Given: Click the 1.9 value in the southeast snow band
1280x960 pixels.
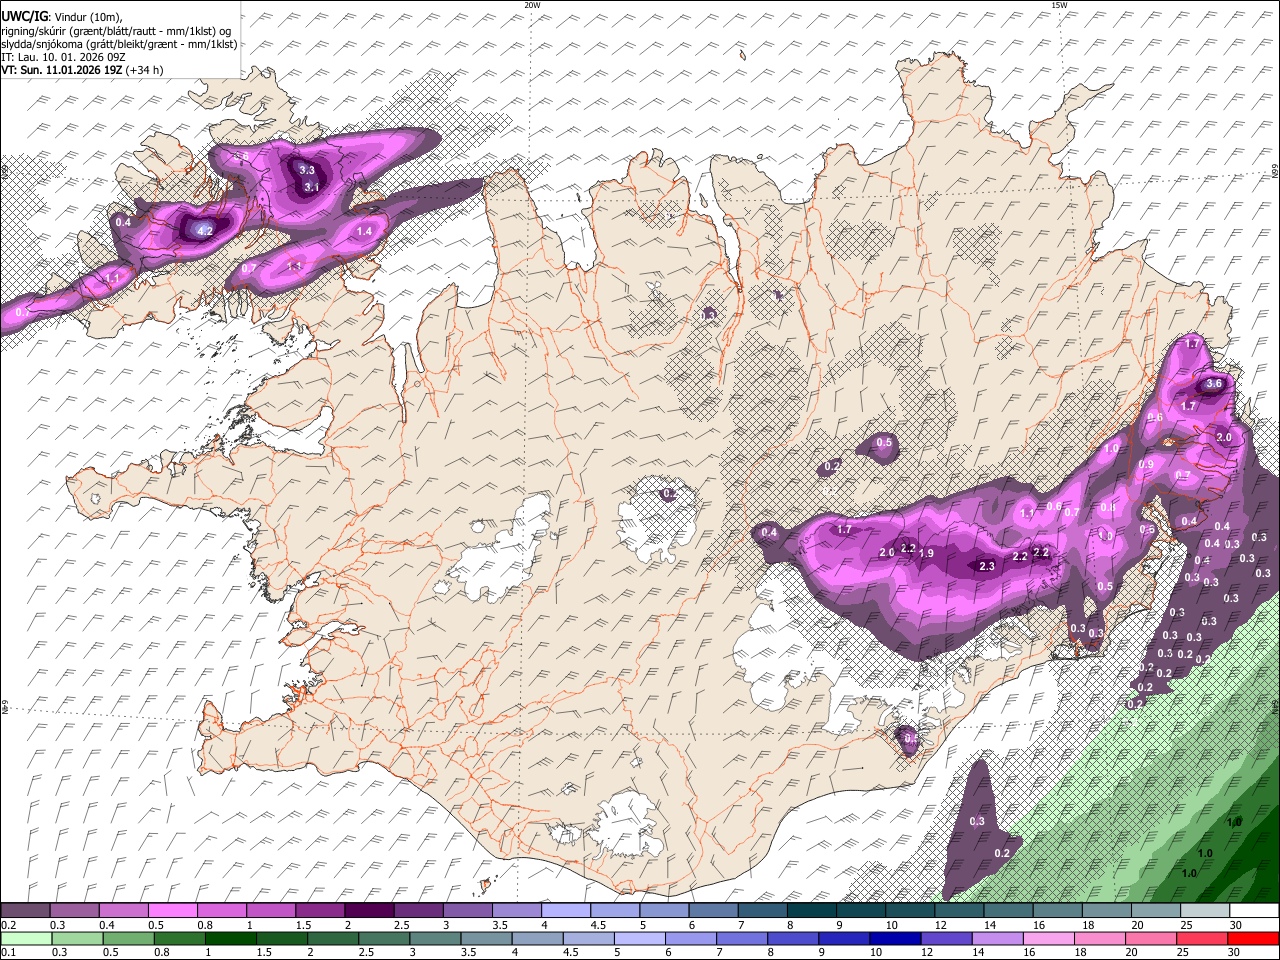Looking at the screenshot, I should tap(926, 554).
